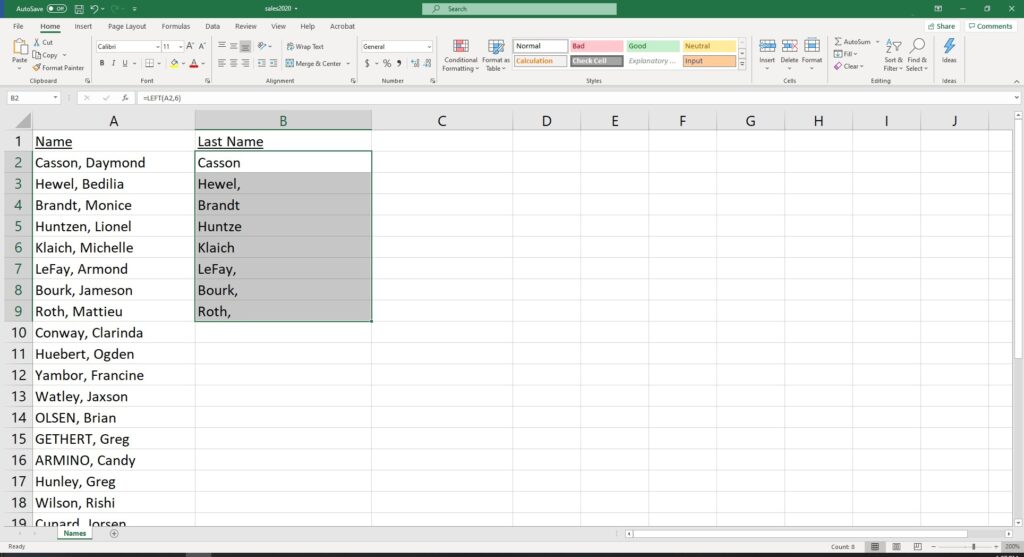The height and width of the screenshot is (557, 1024).
Task: Click the Insert Function fx icon
Action: 125,98
